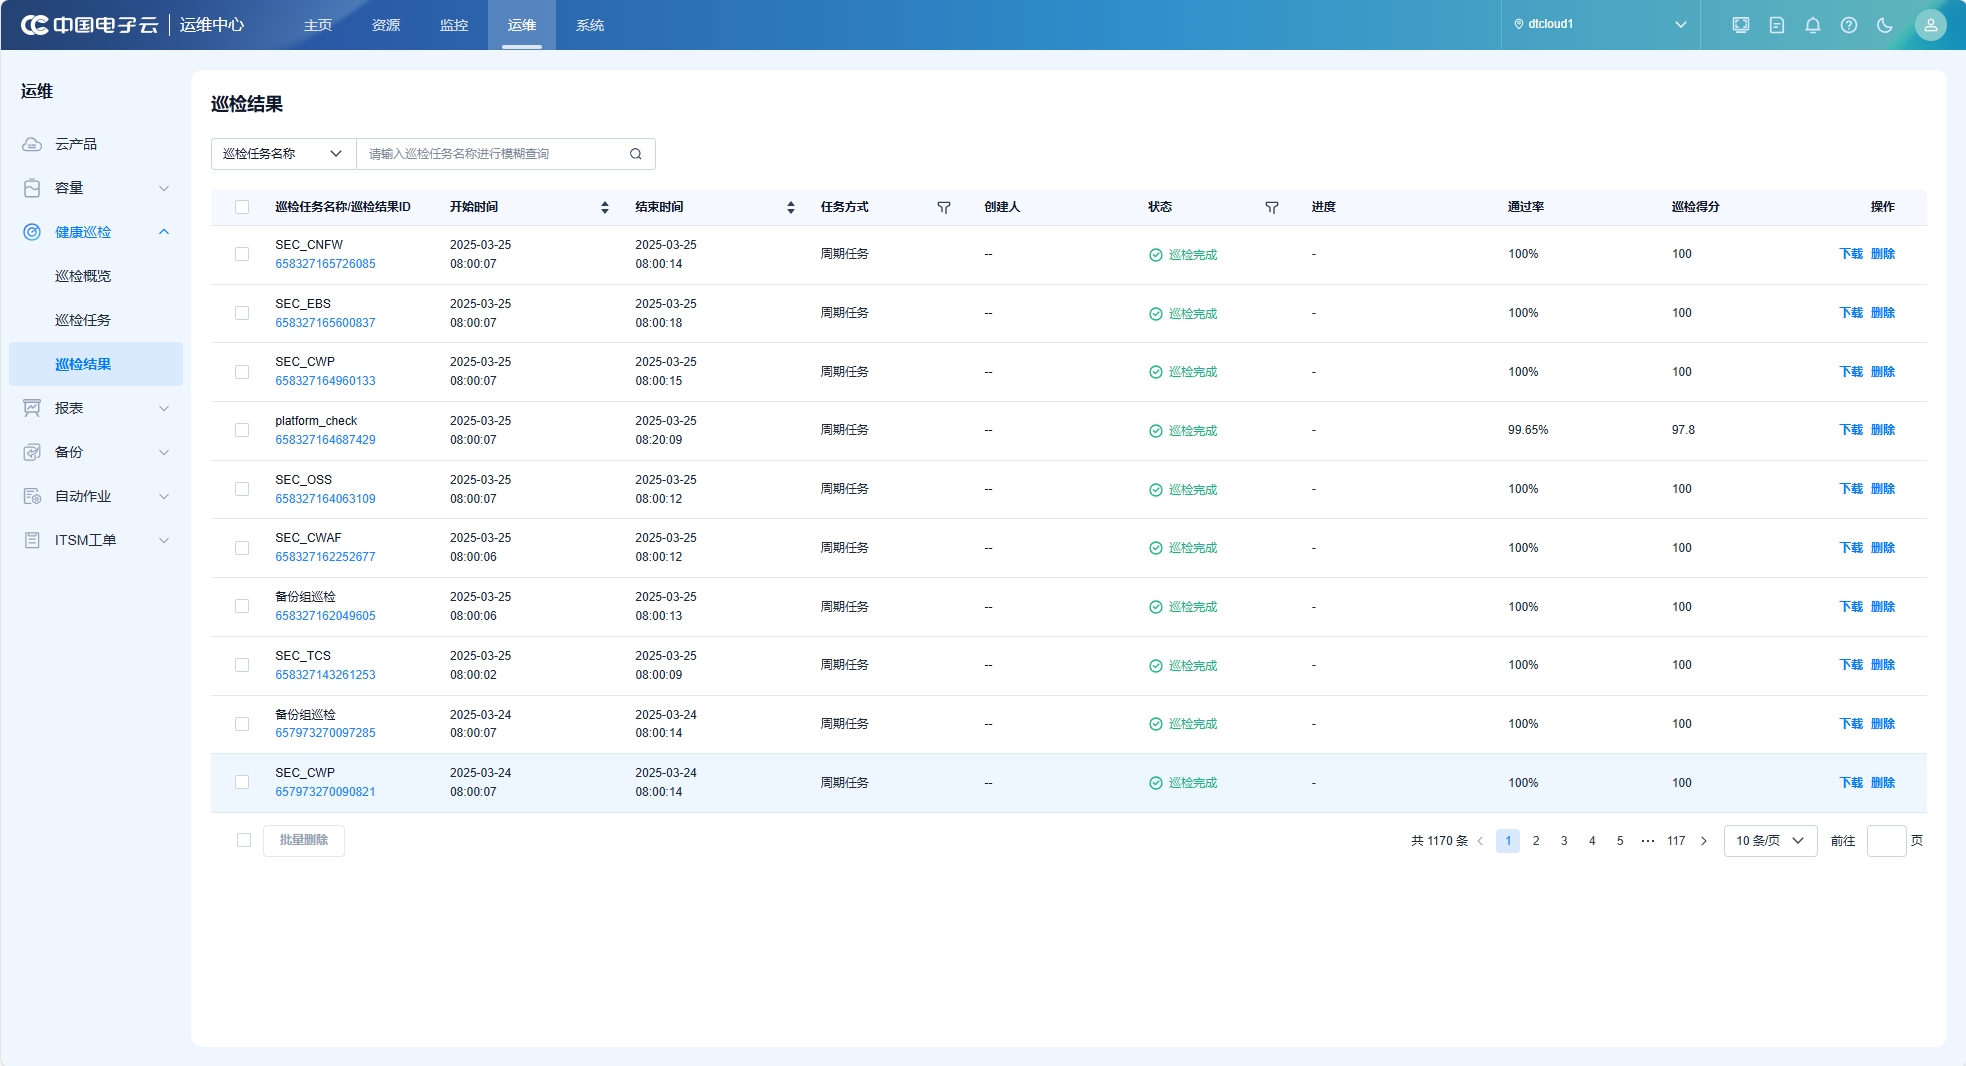This screenshot has width=1966, height=1066.
Task: Expand the 自动作业 sidebar menu
Action: tap(164, 496)
